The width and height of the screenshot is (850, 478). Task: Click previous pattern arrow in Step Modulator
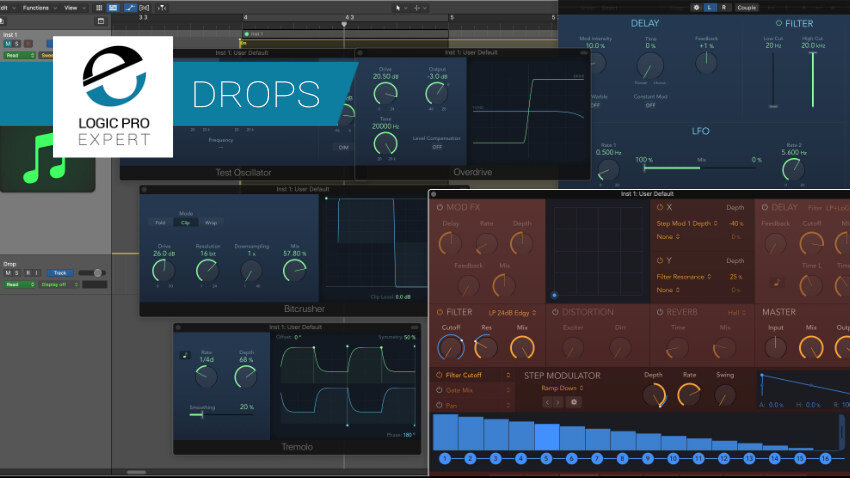click(548, 402)
